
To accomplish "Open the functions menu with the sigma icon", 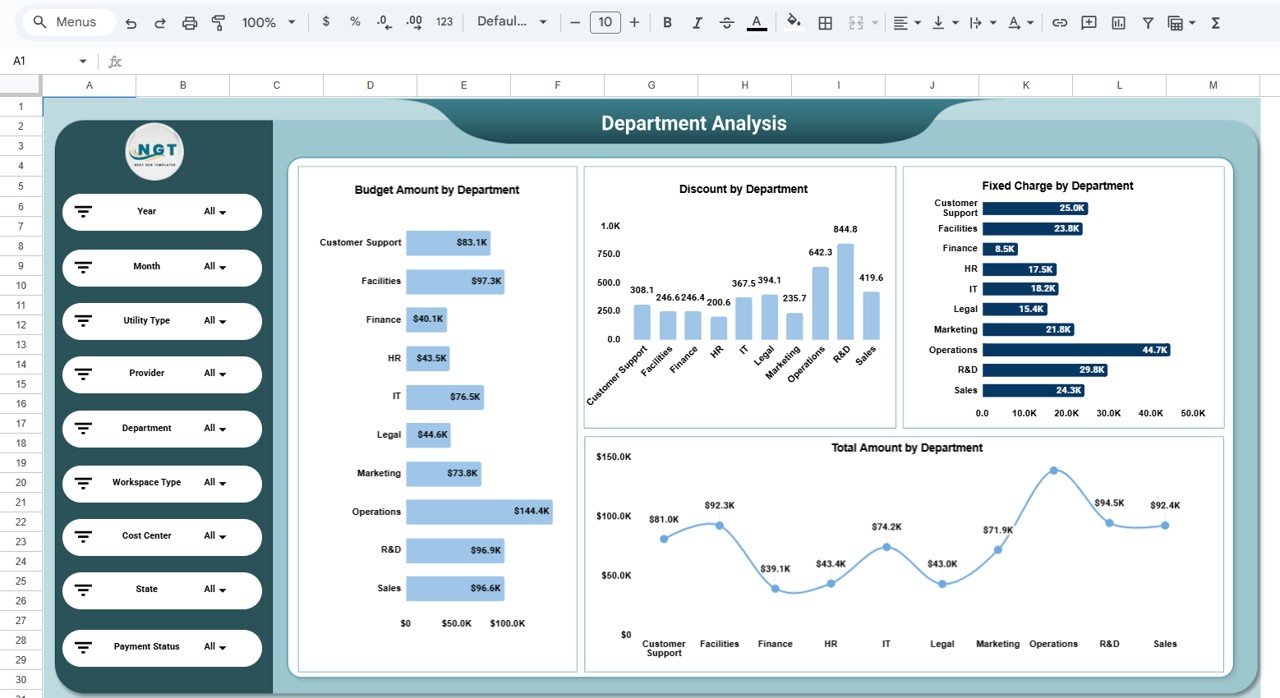I will 1214,21.
